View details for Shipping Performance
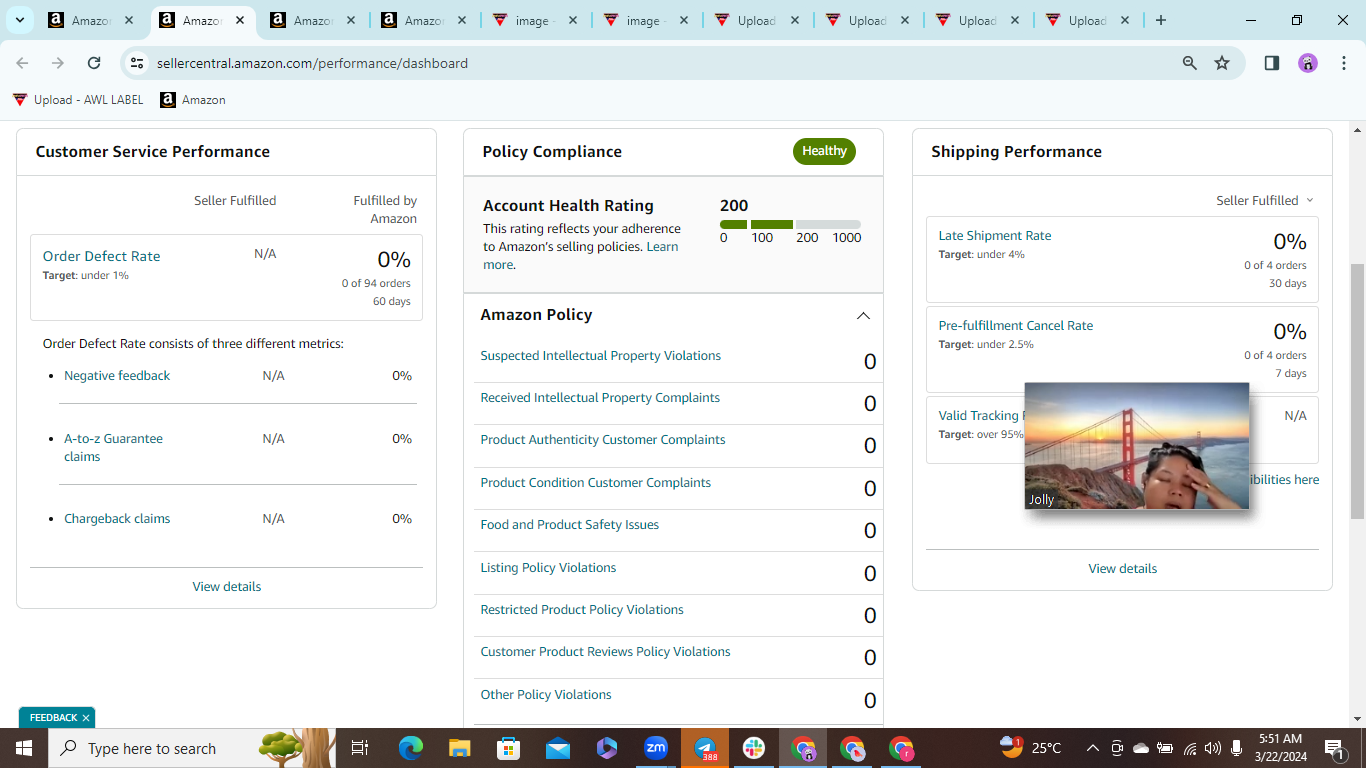 coord(1122,569)
